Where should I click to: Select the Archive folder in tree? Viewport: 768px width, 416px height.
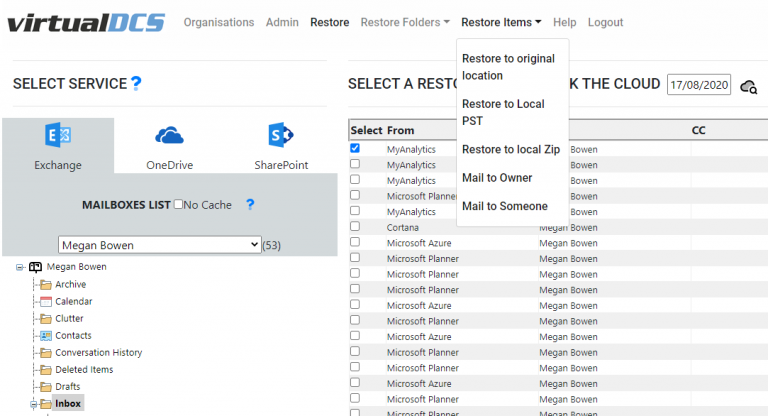pos(71,285)
